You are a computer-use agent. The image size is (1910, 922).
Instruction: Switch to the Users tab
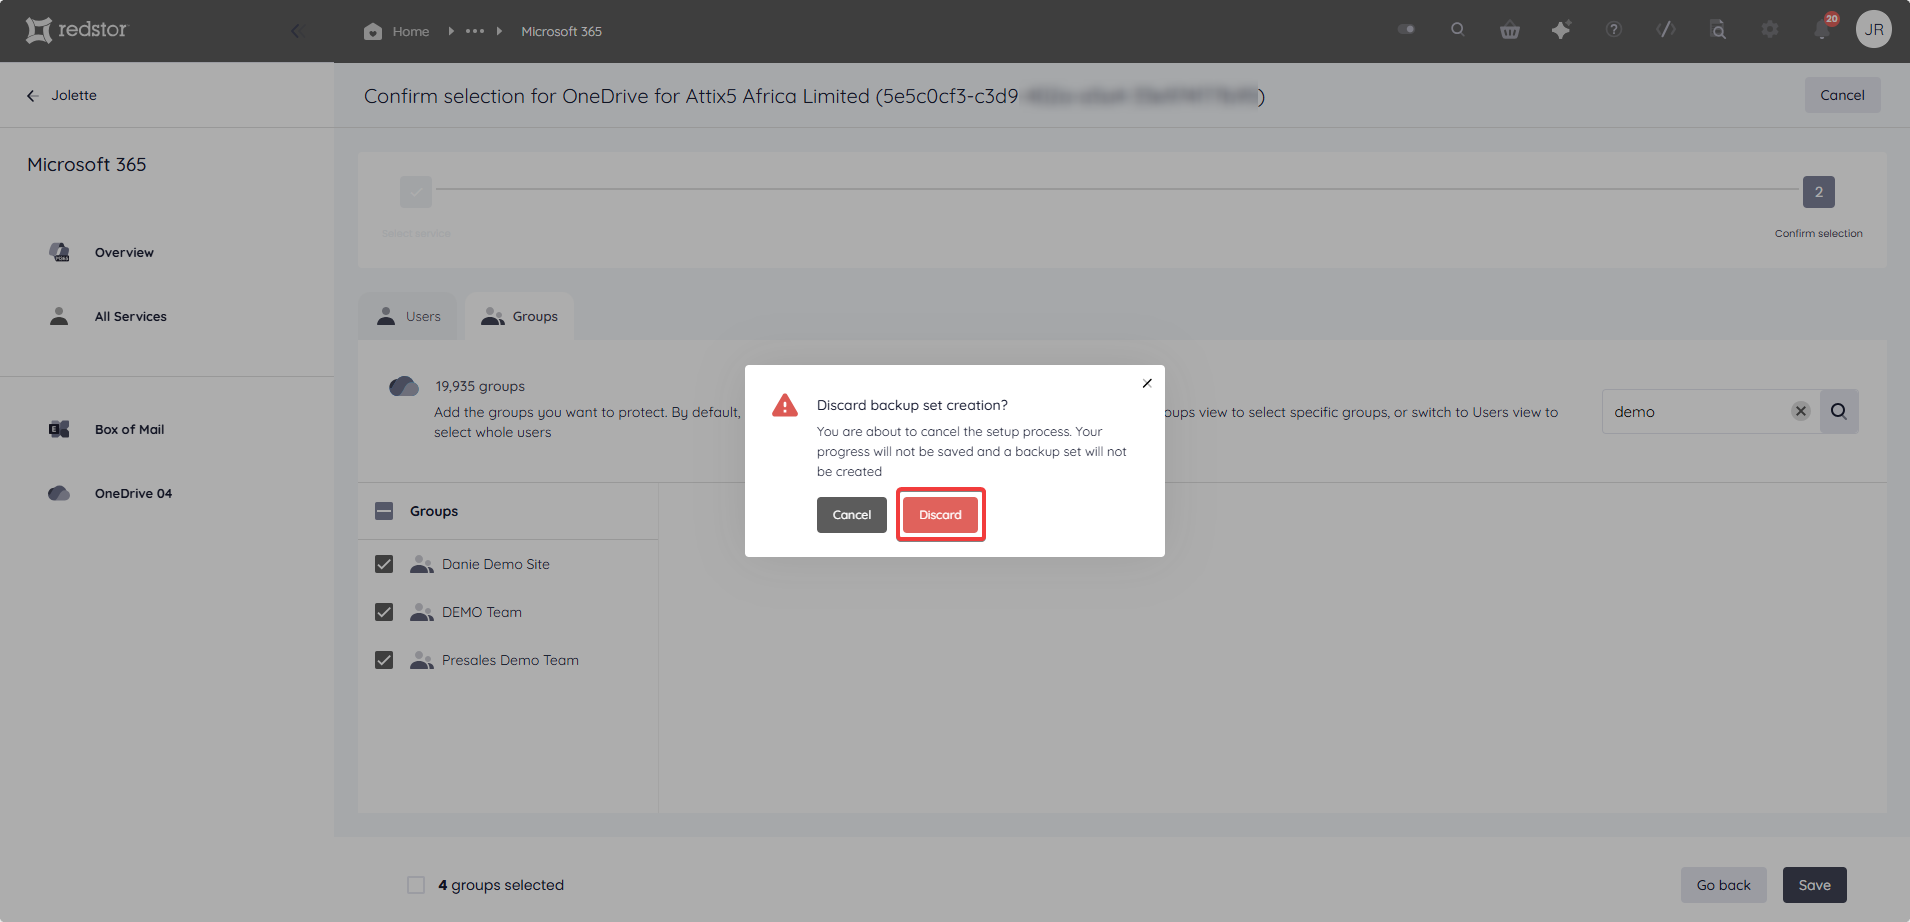[x=408, y=317]
